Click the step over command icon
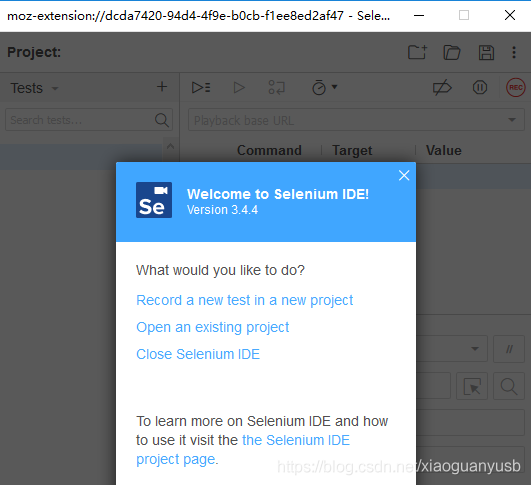 pyautogui.click(x=277, y=87)
